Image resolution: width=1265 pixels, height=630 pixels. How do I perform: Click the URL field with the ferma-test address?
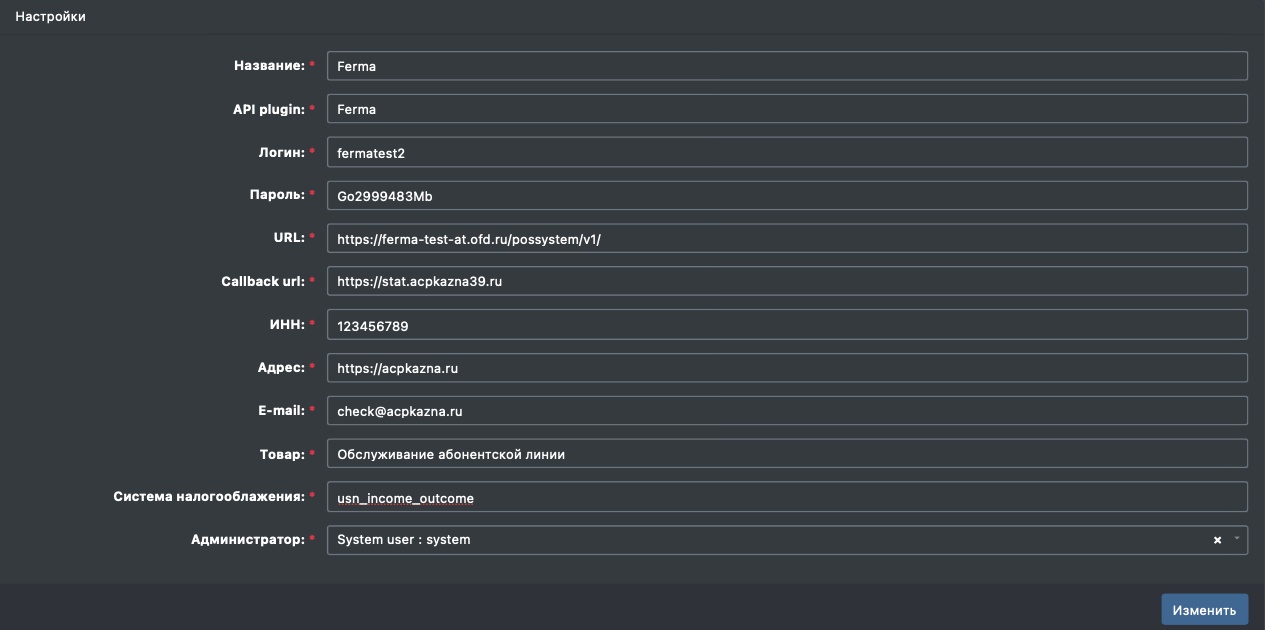[786, 238]
